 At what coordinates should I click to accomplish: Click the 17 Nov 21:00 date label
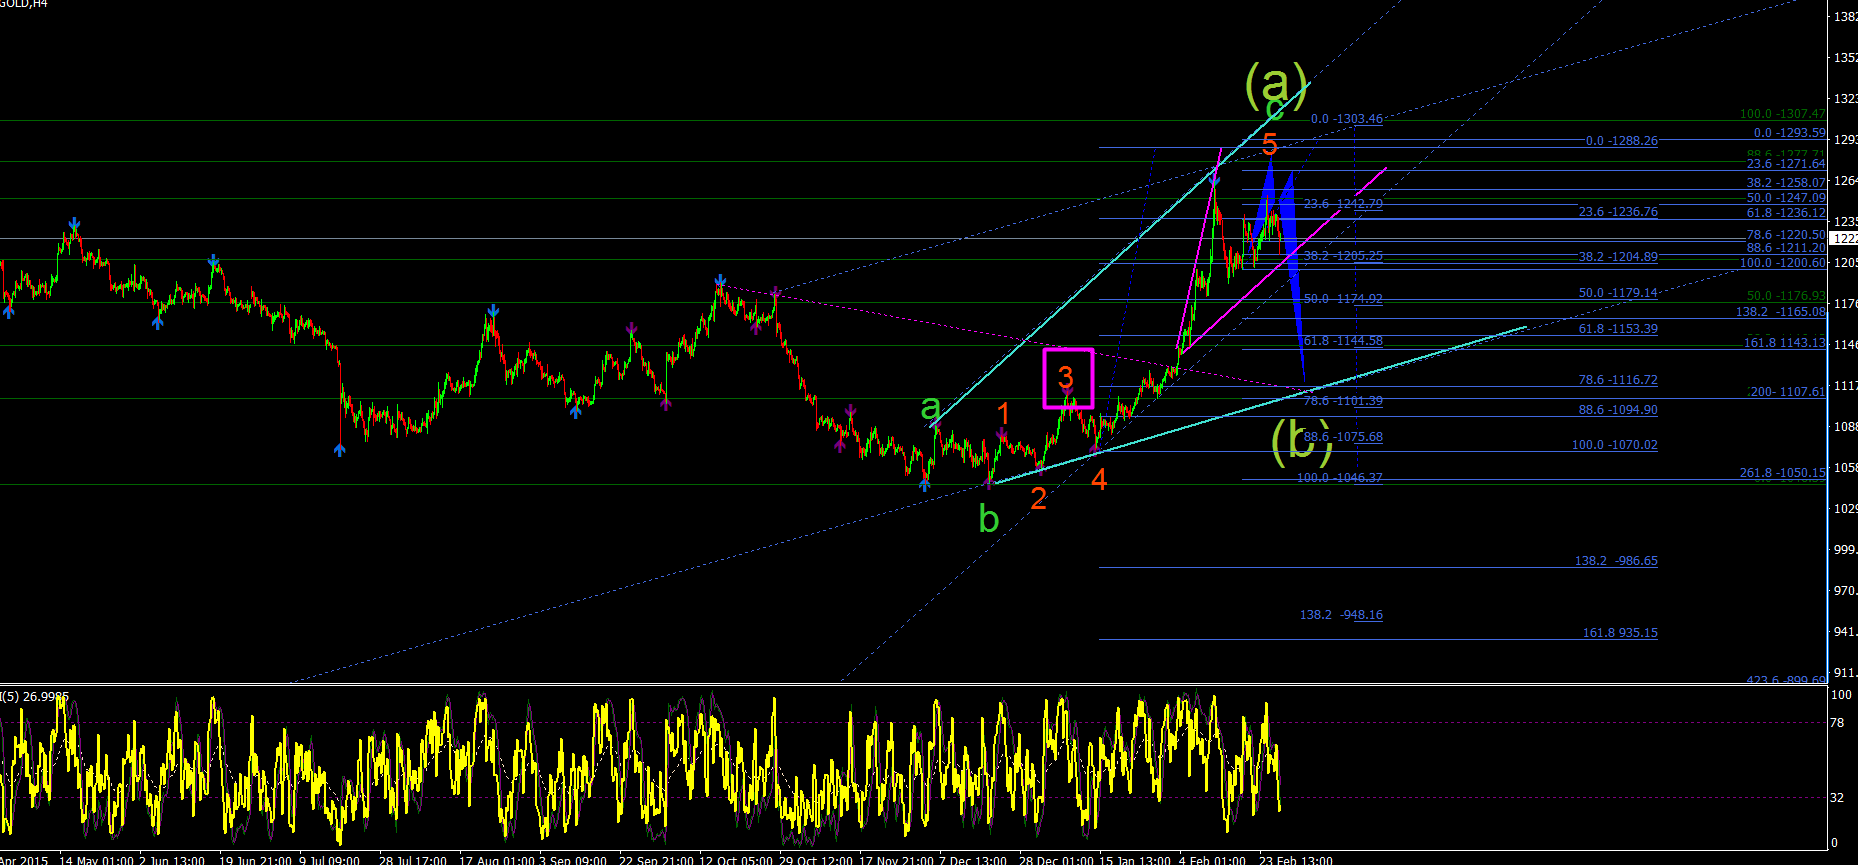point(896,860)
